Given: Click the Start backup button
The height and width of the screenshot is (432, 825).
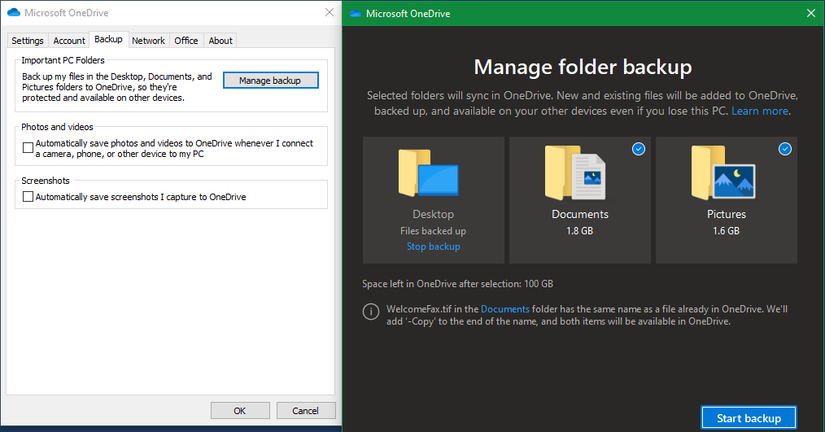Looking at the screenshot, I should pos(748,418).
